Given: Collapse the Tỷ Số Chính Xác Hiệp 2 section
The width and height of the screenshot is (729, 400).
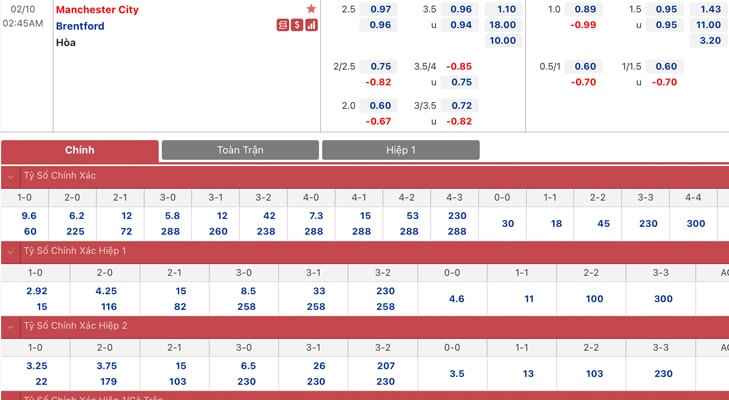Looking at the screenshot, I should [10, 327].
